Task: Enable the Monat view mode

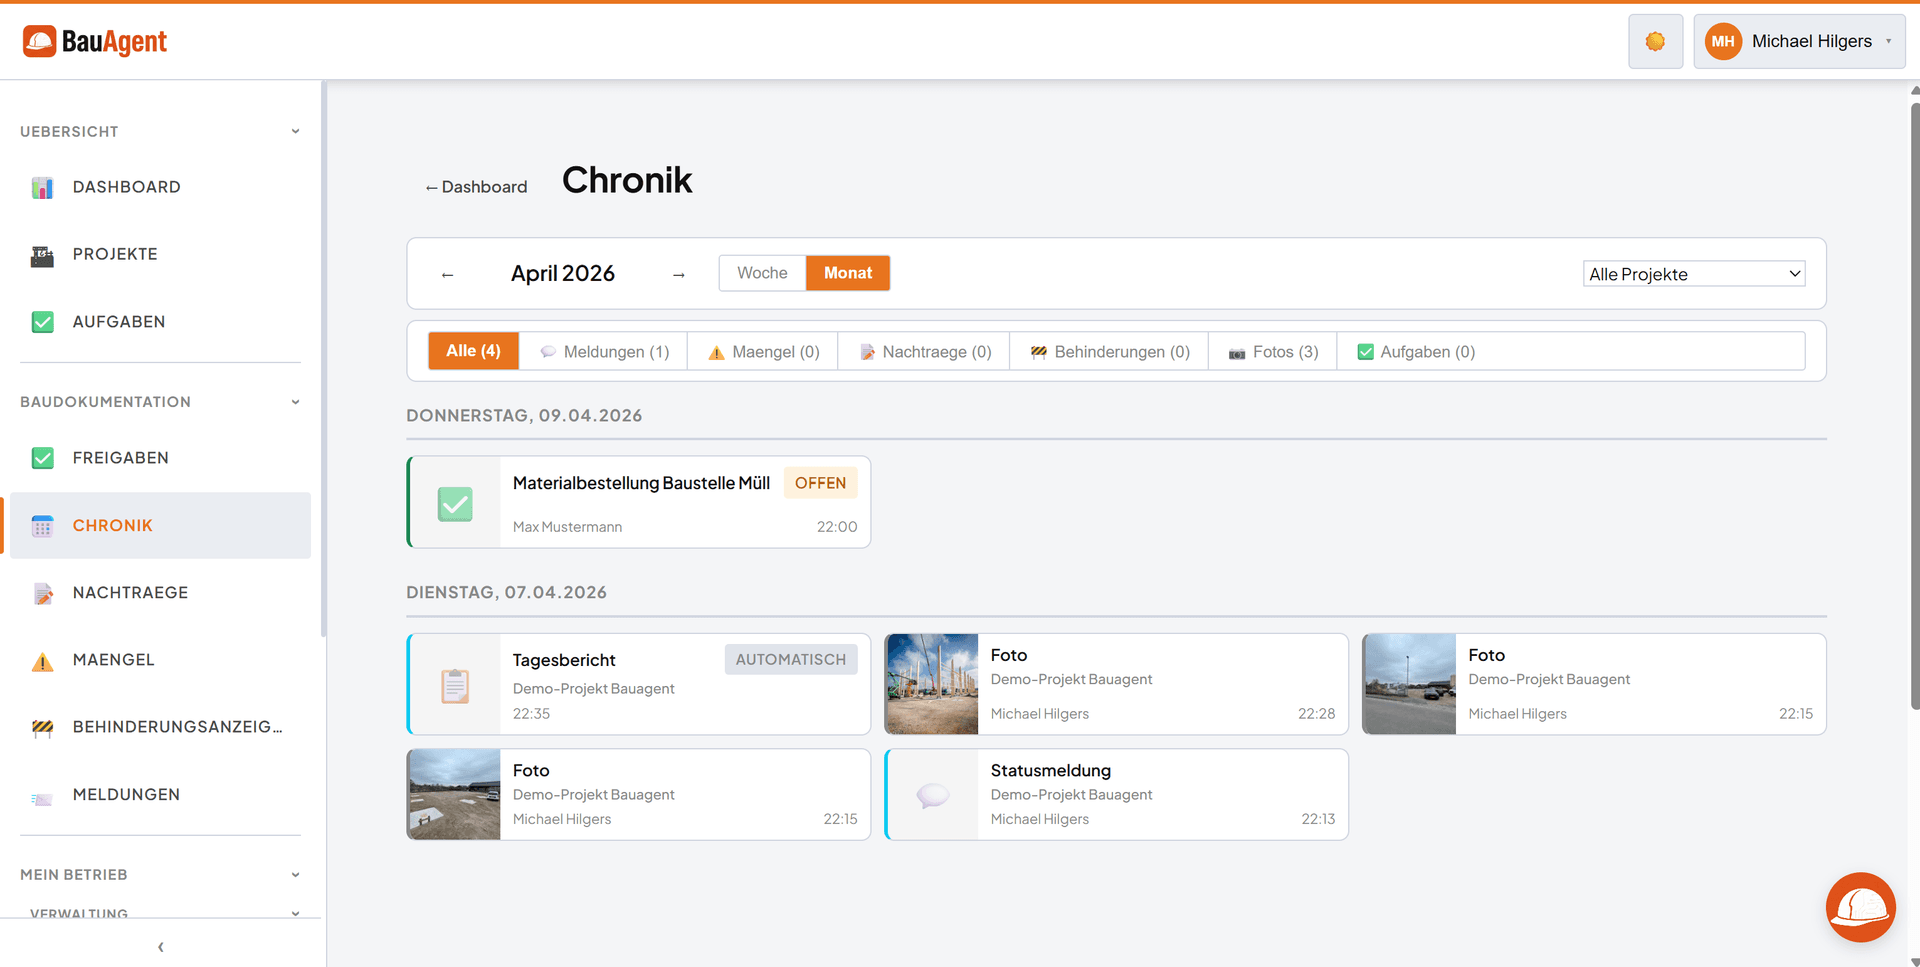Action: click(847, 272)
